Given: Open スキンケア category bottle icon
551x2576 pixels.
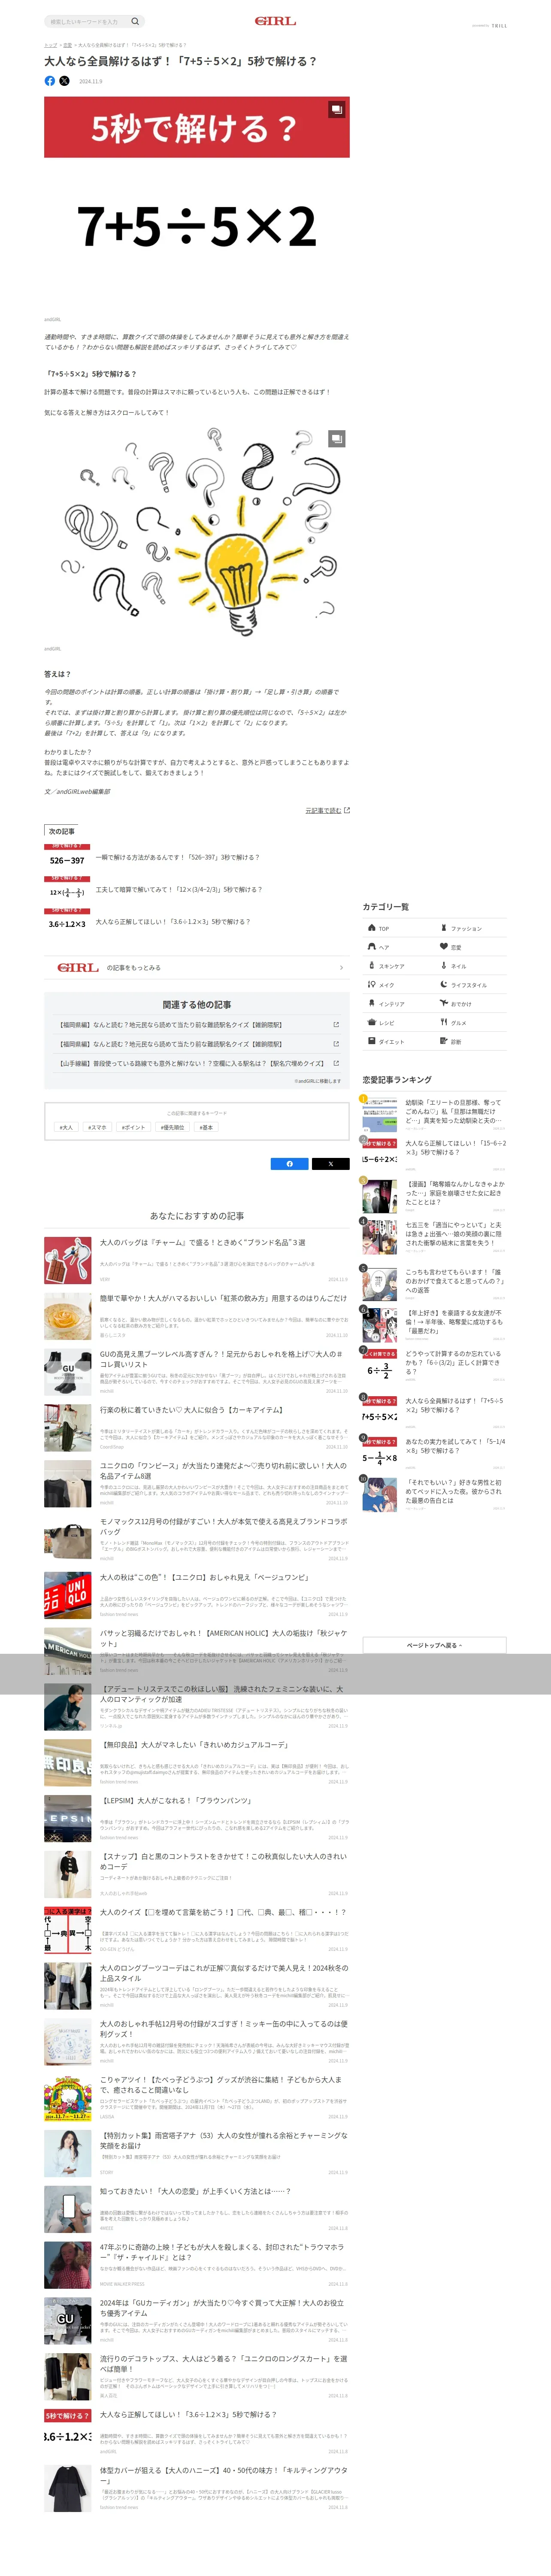Looking at the screenshot, I should pos(372,965).
